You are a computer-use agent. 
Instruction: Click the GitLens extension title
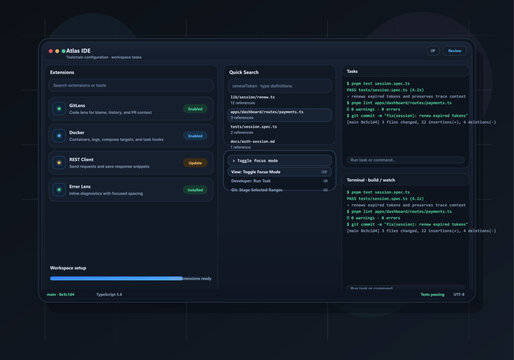click(x=77, y=106)
